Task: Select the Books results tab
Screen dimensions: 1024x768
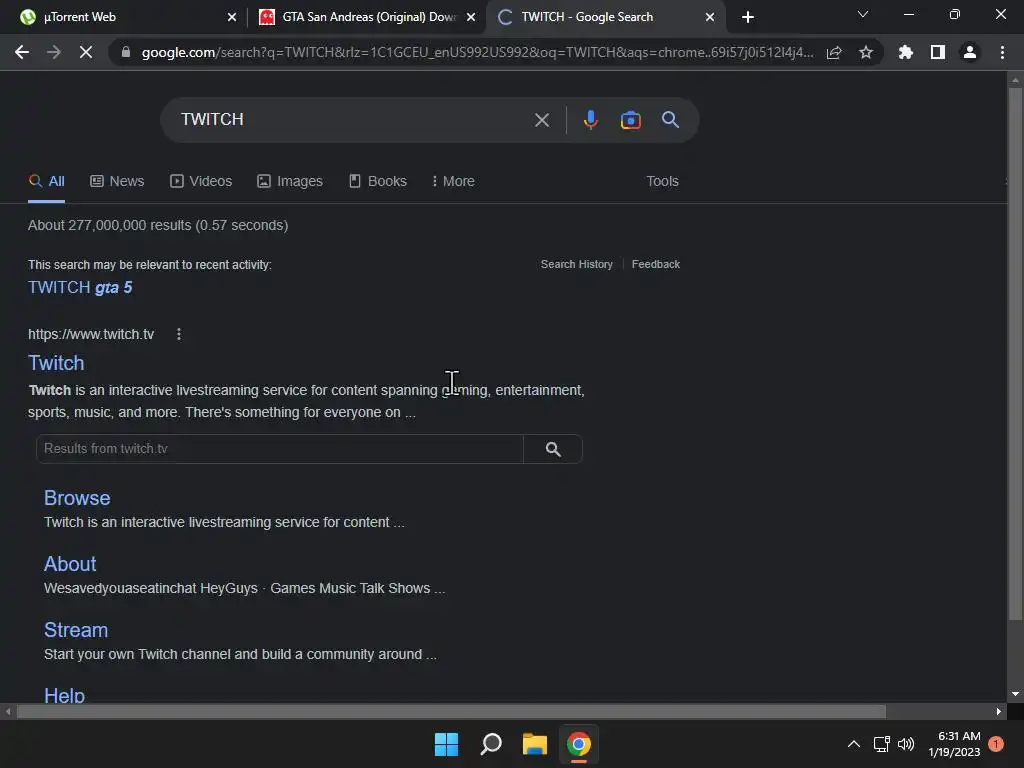Action: 378,181
